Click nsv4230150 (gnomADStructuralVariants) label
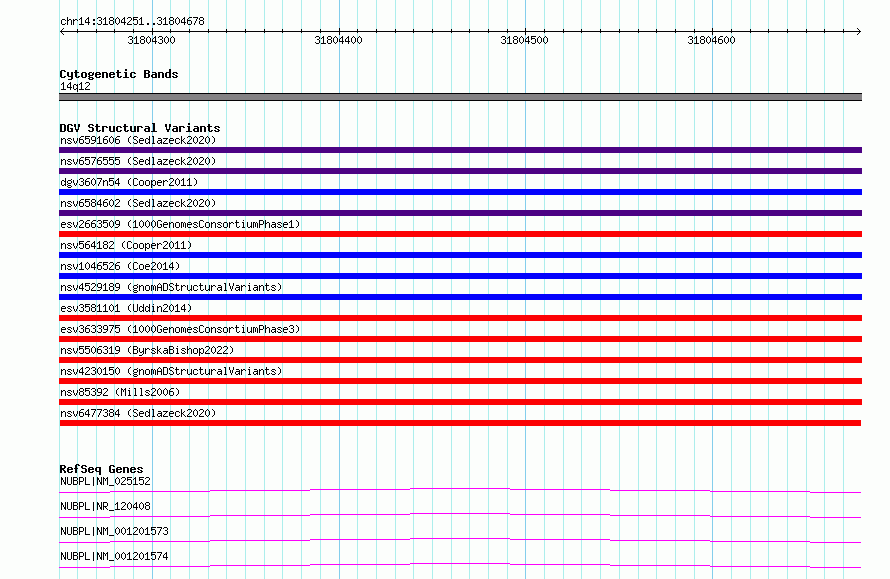This screenshot has width=890, height=579. pos(171,371)
